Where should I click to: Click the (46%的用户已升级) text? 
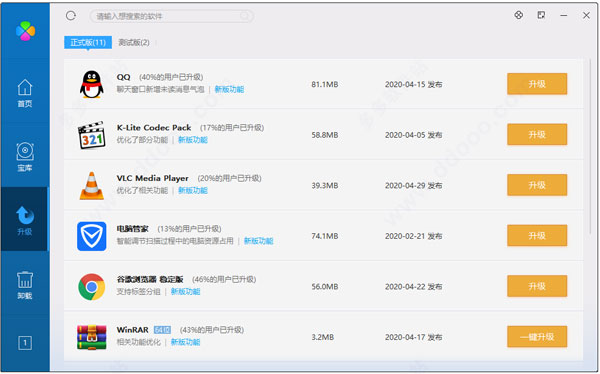pyautogui.click(x=224, y=279)
